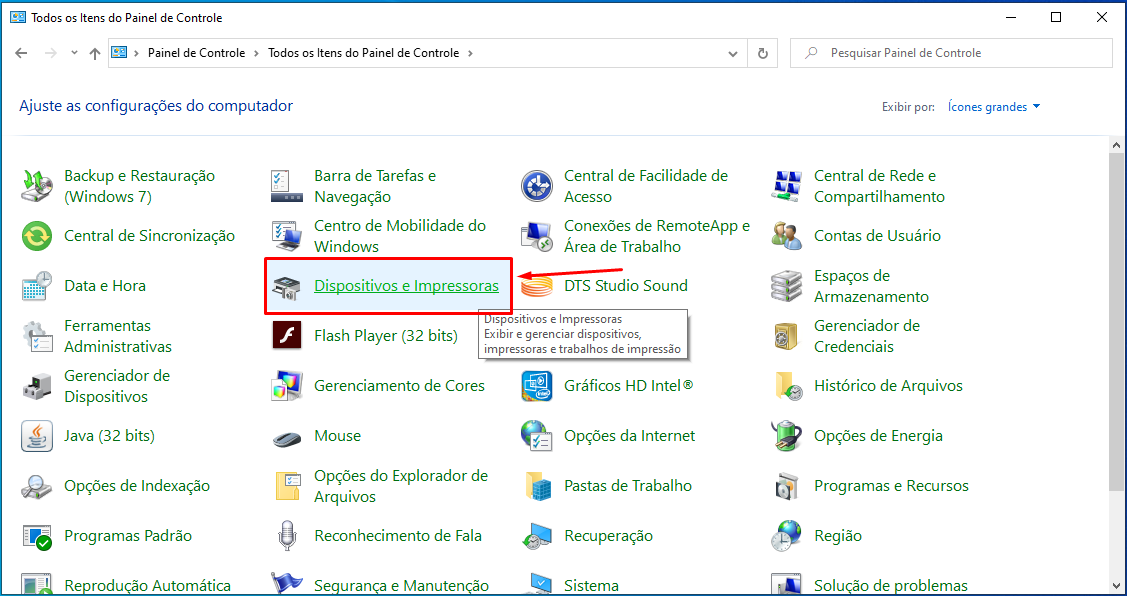Click the refresh button beside address bar

[x=763, y=53]
